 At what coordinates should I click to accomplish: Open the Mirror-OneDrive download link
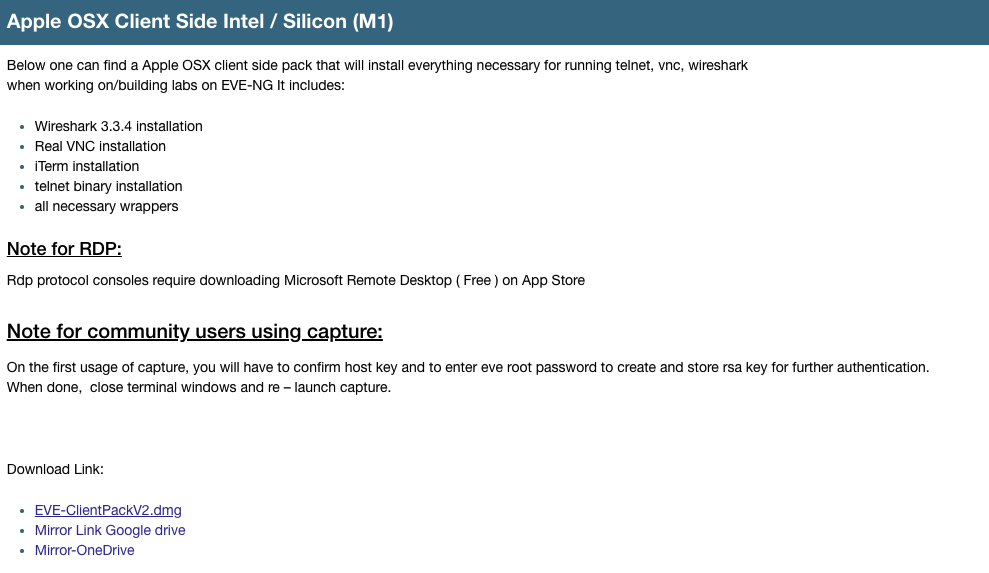tap(85, 550)
